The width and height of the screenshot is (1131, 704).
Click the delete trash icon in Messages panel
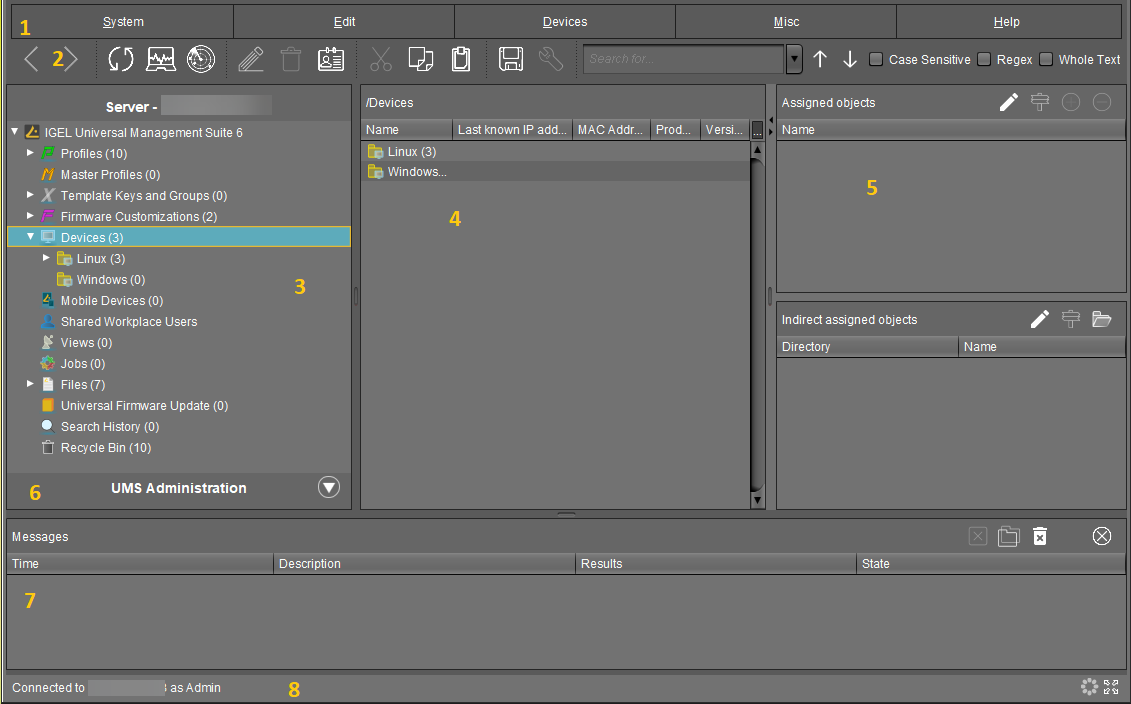(x=1040, y=536)
